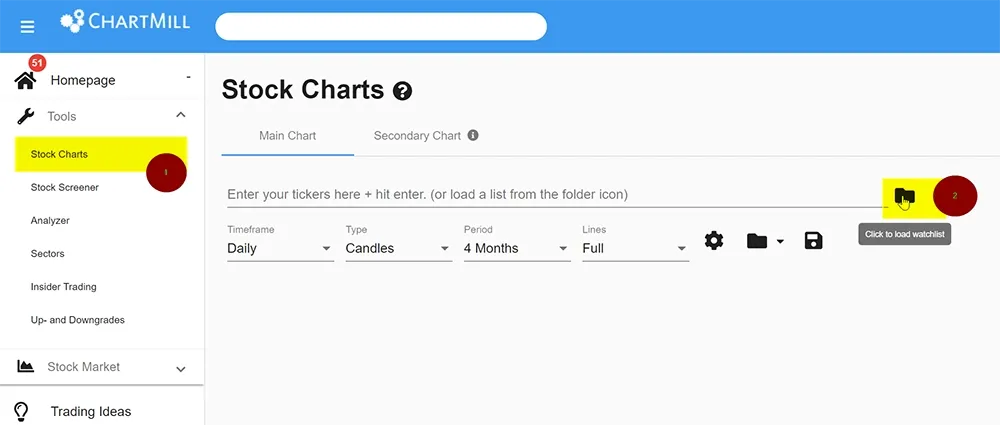Click the Trading Ideas lightbulb icon
Screen dimensions: 1000x425
click(x=22, y=412)
